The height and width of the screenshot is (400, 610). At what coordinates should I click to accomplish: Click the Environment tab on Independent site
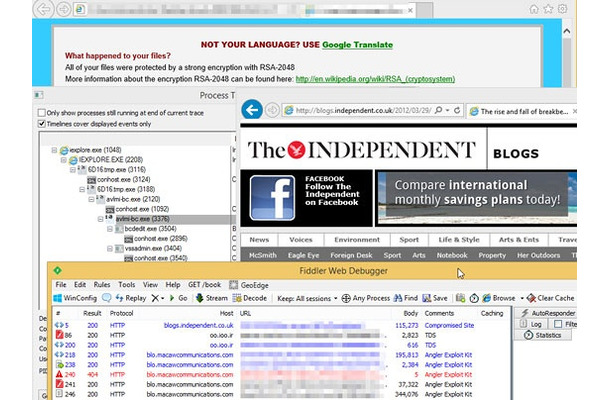point(357,240)
